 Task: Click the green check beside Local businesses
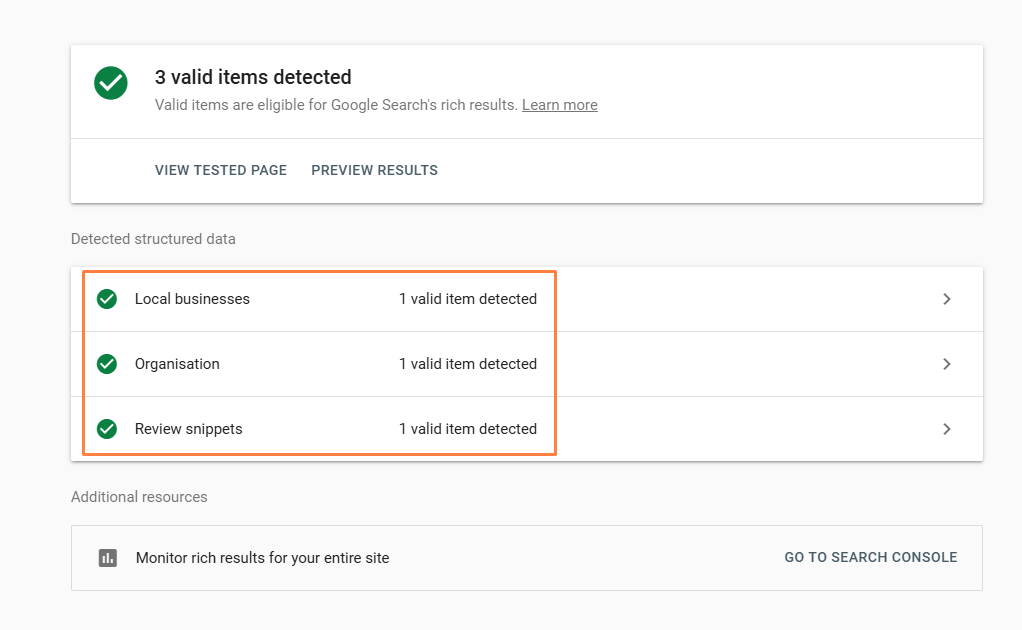[x=107, y=299]
